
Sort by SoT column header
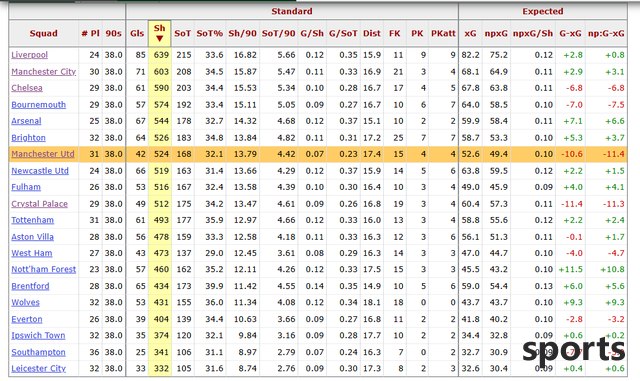(x=182, y=34)
